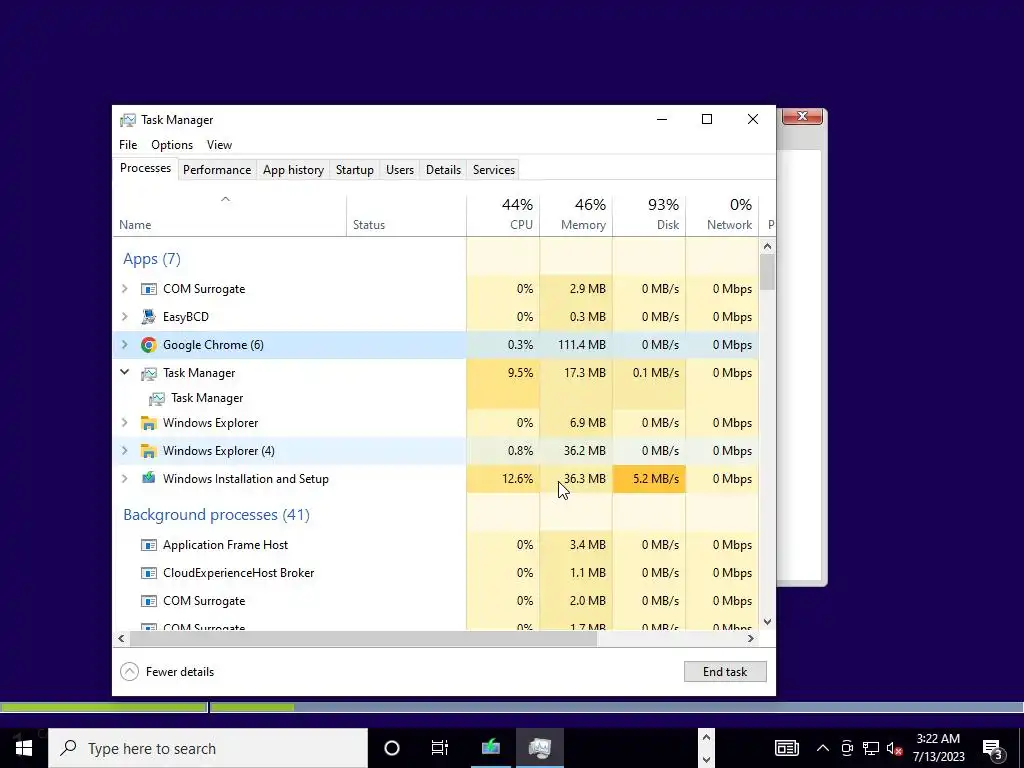1024x768 pixels.
Task: Collapse the Task Manager process group
Action: coord(125,372)
